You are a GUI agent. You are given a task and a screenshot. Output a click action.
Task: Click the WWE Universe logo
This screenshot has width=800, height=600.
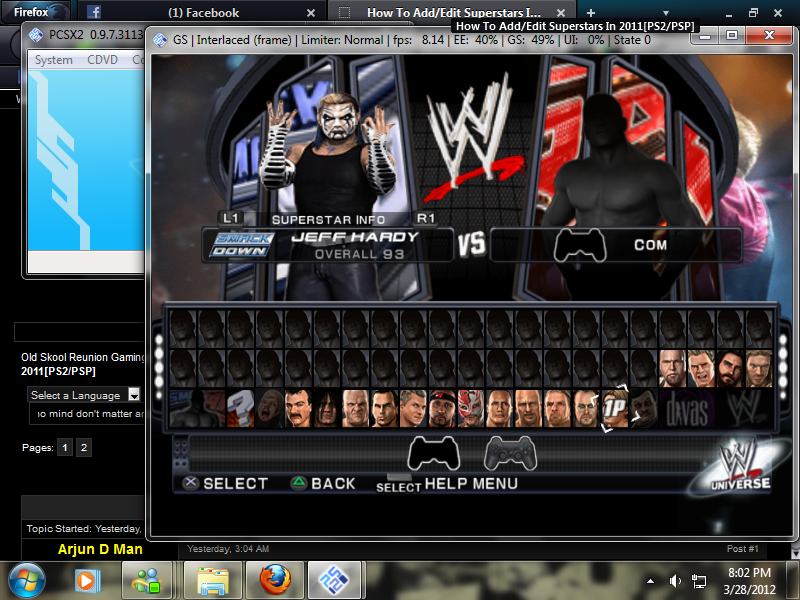click(x=739, y=465)
